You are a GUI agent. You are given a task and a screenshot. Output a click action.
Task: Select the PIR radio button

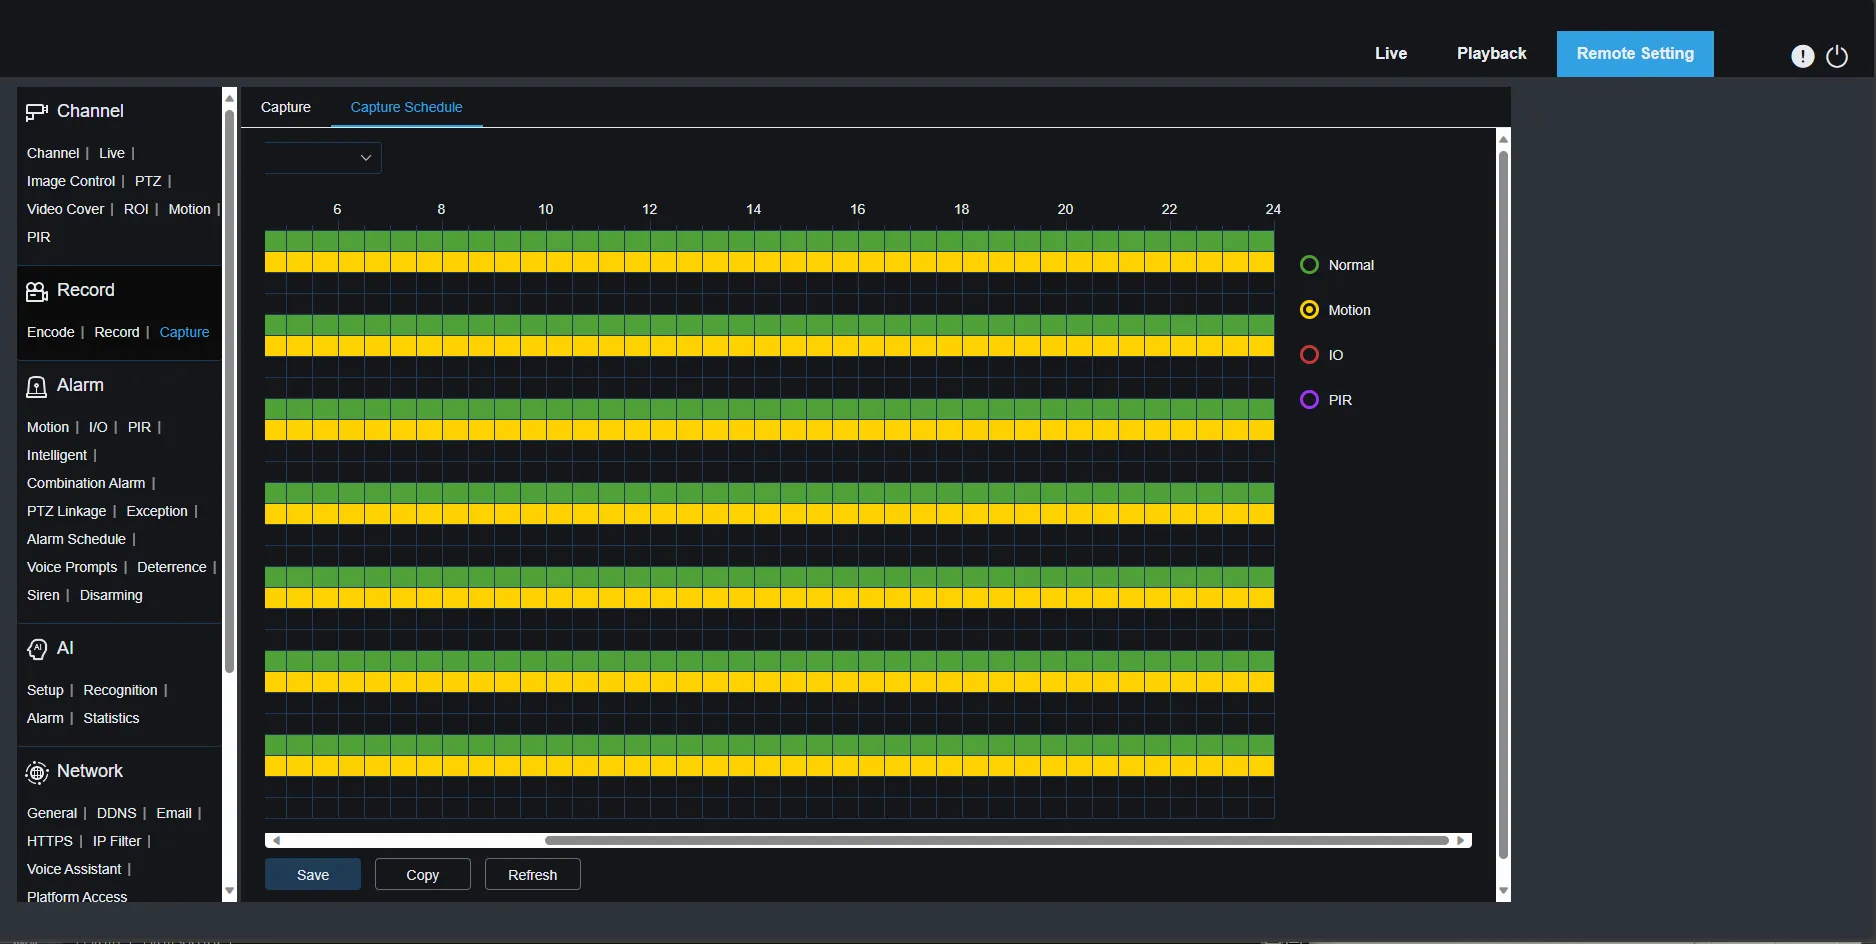(x=1309, y=399)
